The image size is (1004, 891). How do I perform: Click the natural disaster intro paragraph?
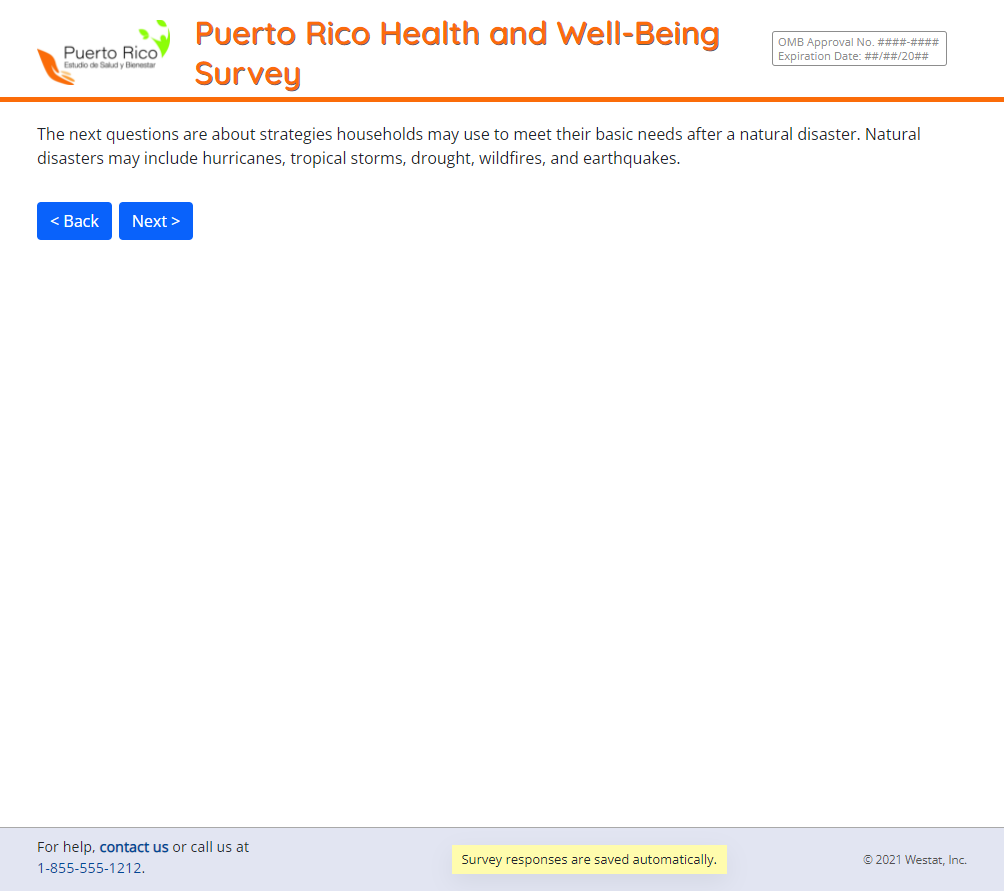479,146
